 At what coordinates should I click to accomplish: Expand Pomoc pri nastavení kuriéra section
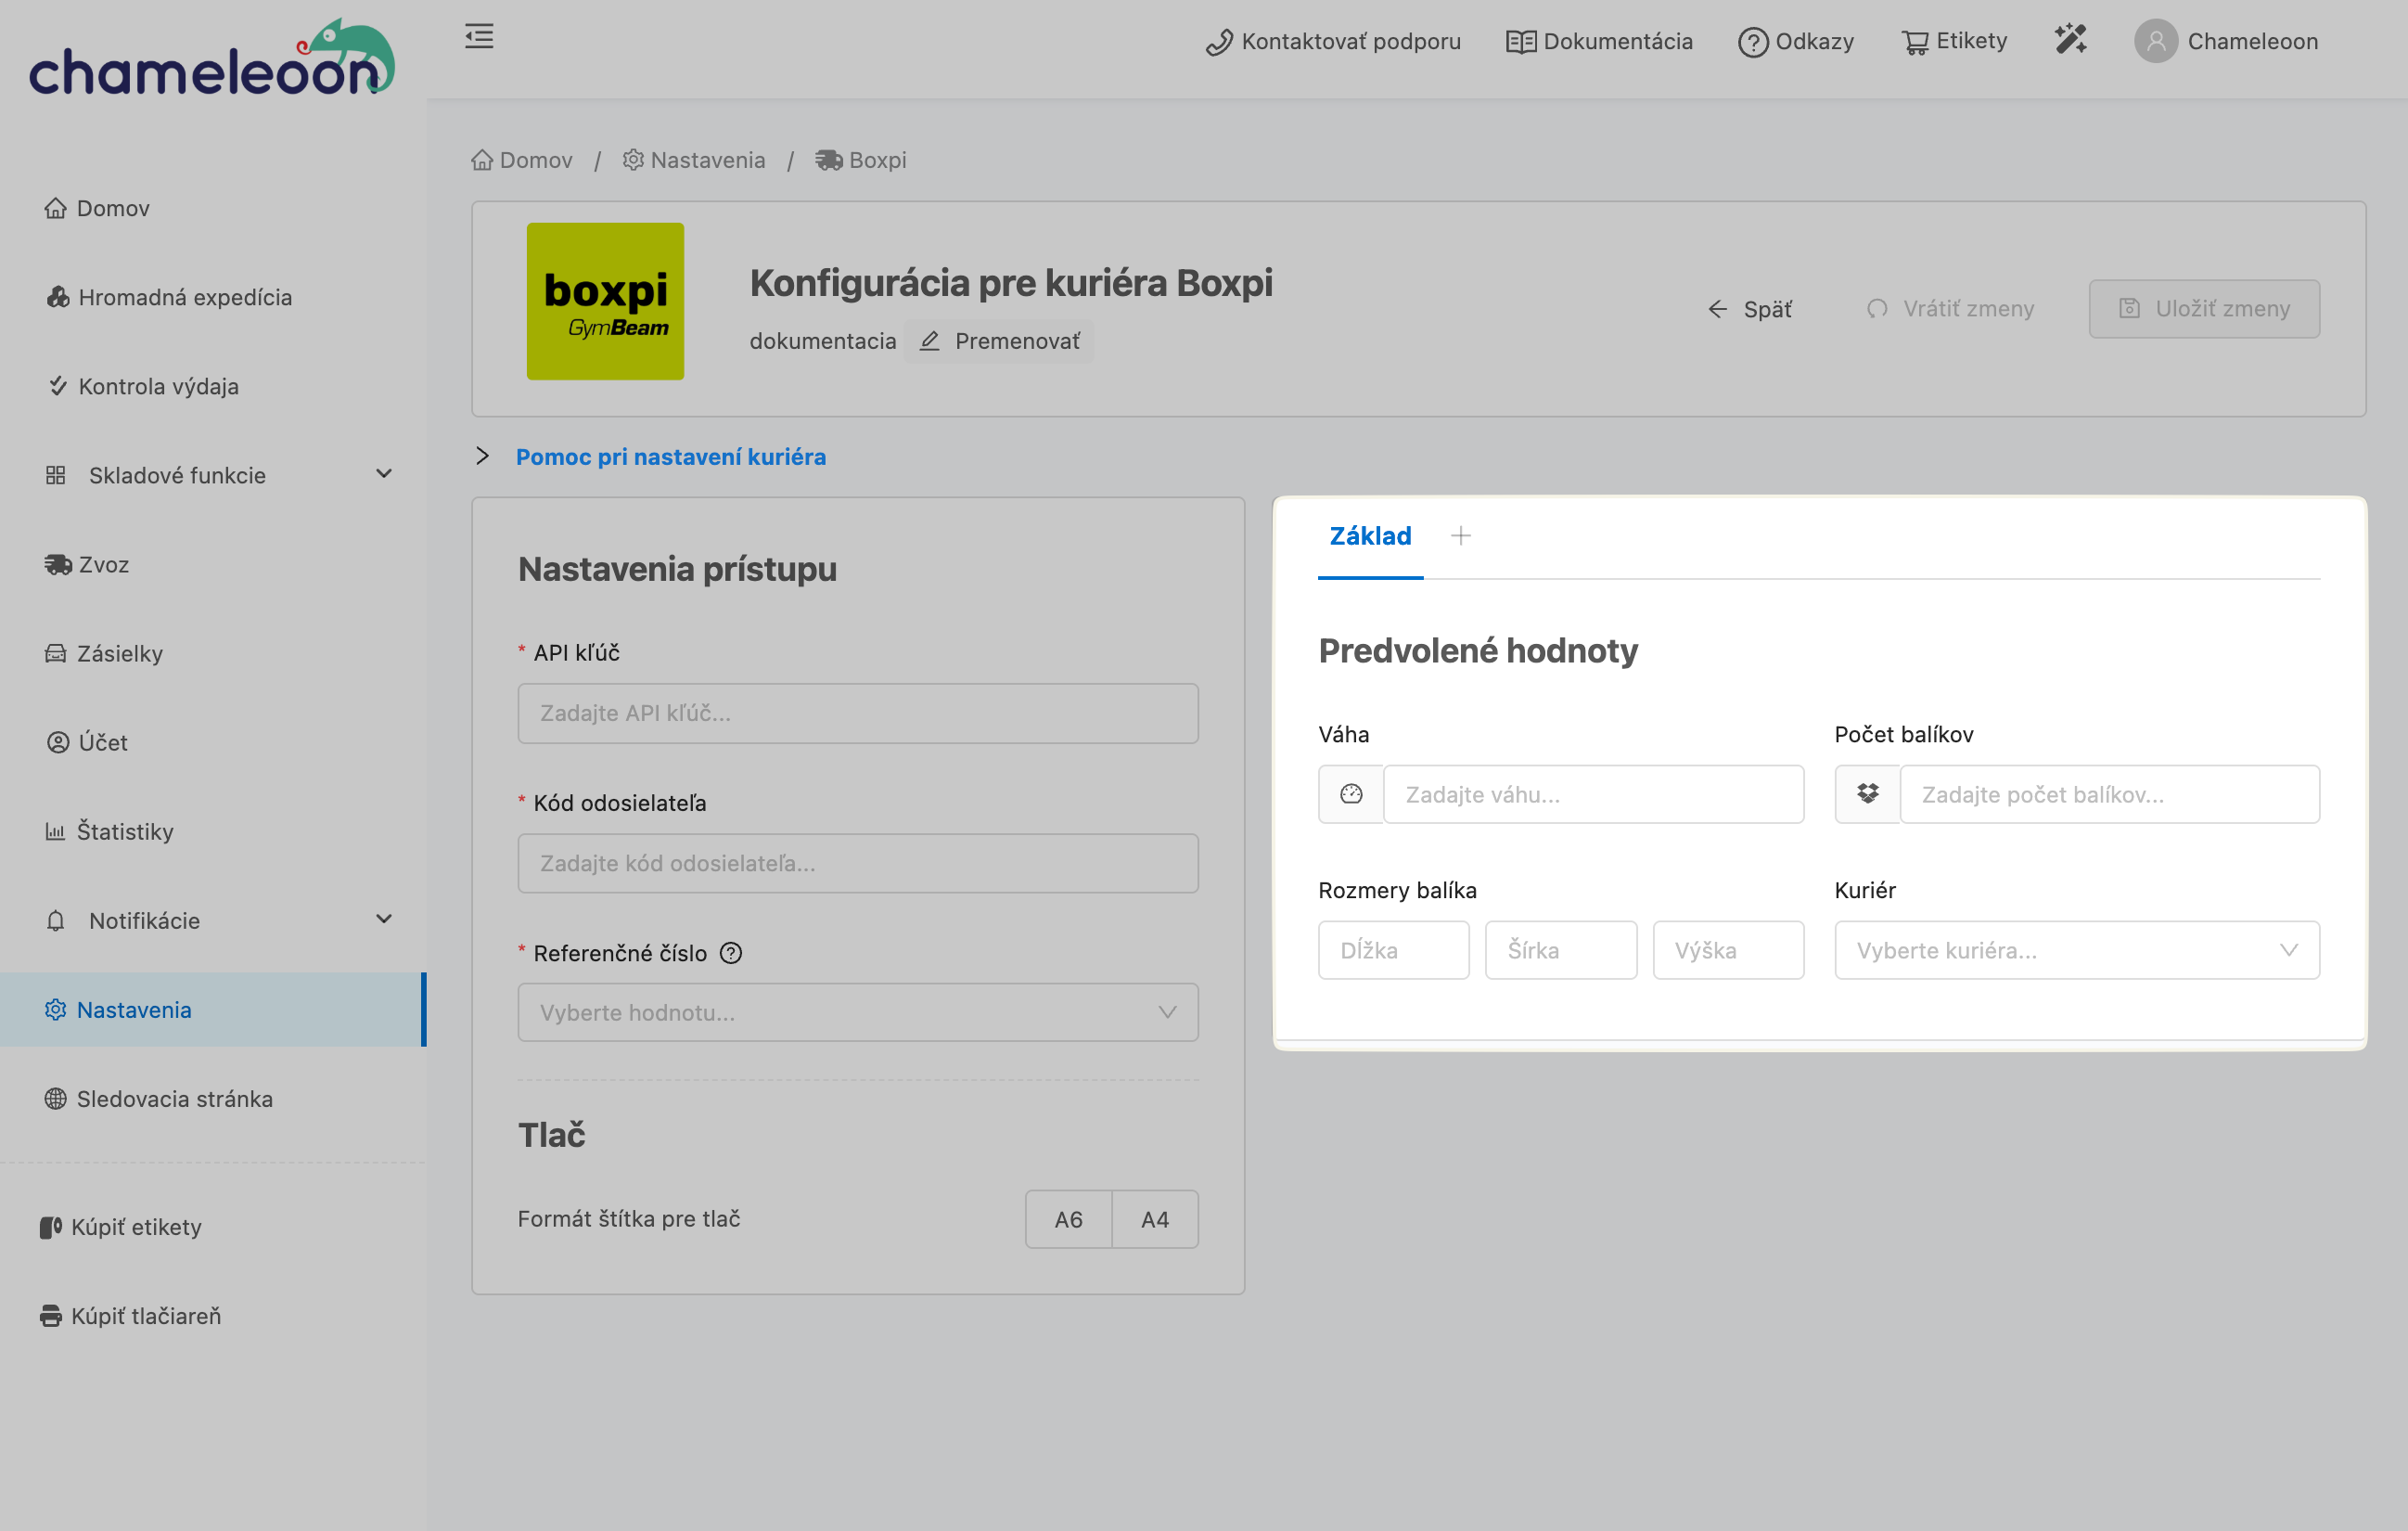coord(670,457)
